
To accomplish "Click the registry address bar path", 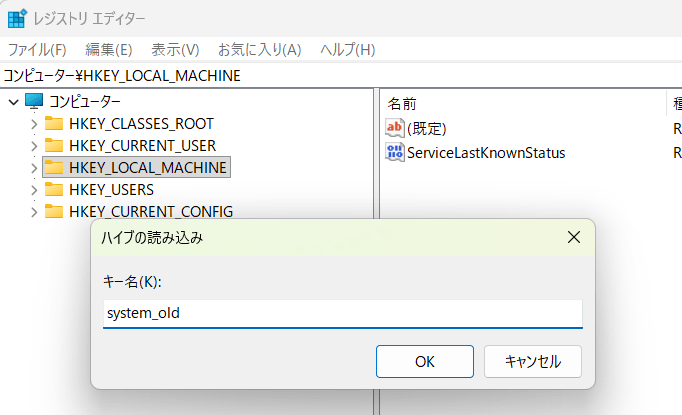I will (341, 76).
